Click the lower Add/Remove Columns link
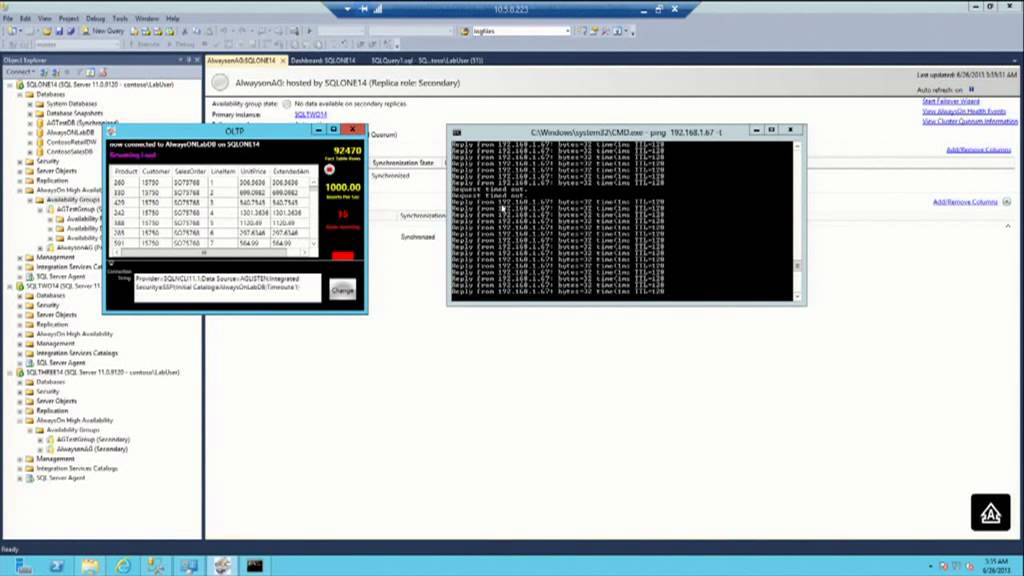1024x576 pixels. pos(965,202)
